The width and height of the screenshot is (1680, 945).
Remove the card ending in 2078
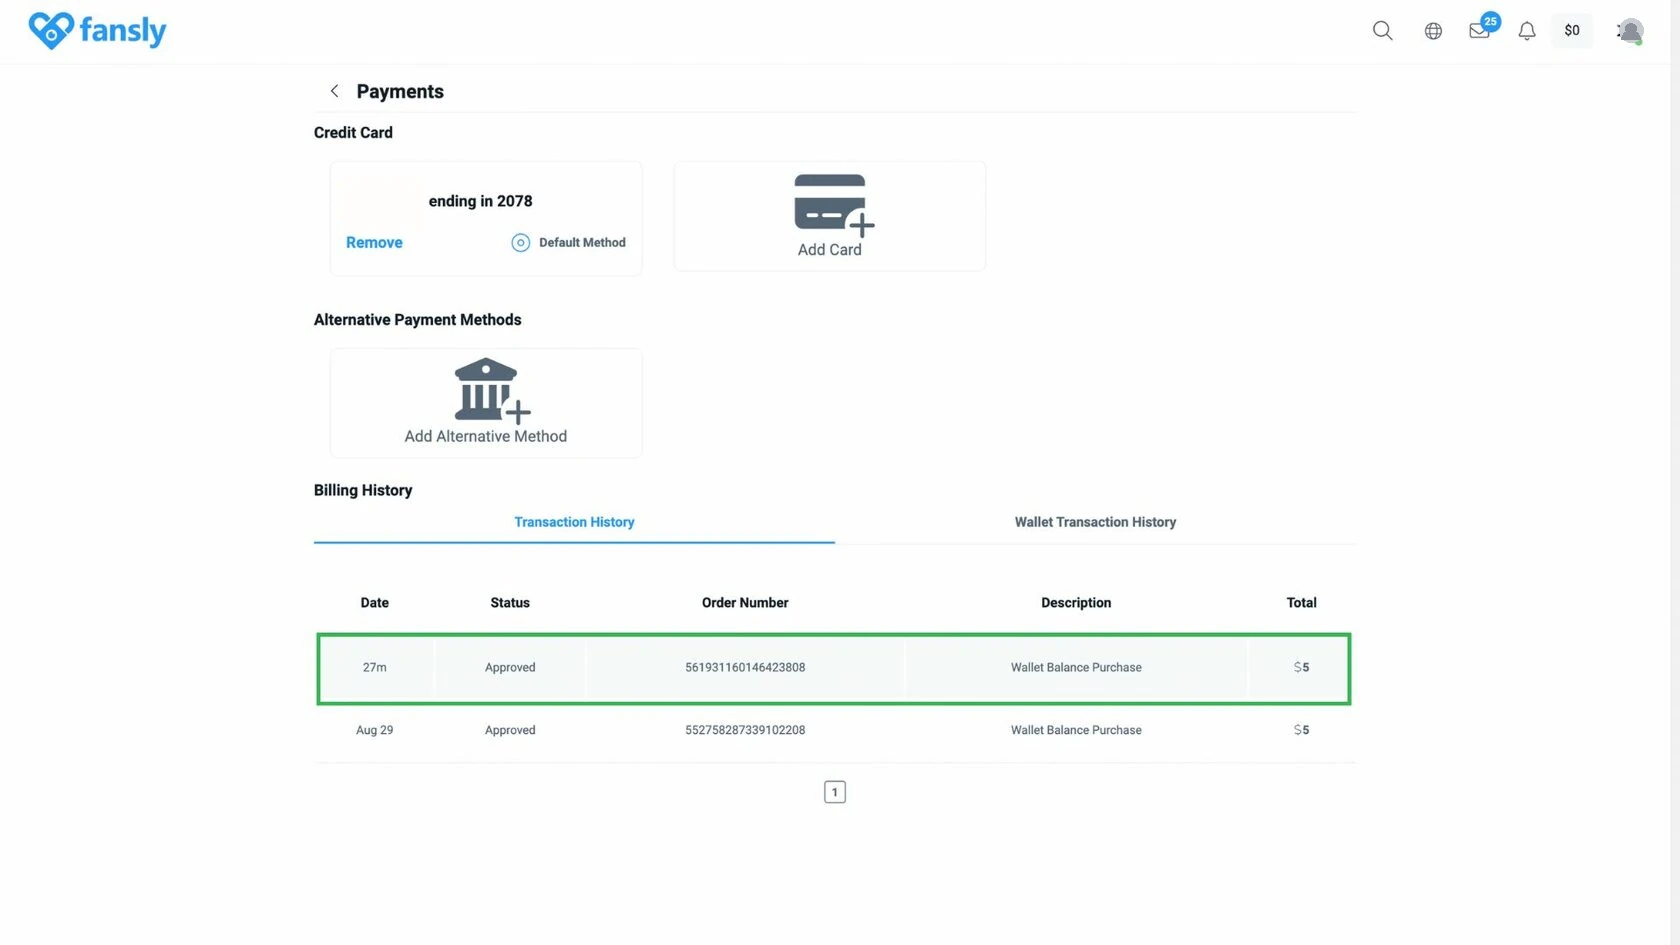(x=374, y=242)
